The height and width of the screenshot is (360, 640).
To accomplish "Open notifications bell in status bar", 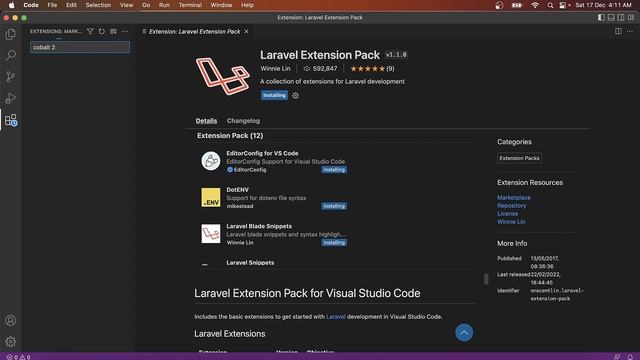I will click(x=630, y=357).
